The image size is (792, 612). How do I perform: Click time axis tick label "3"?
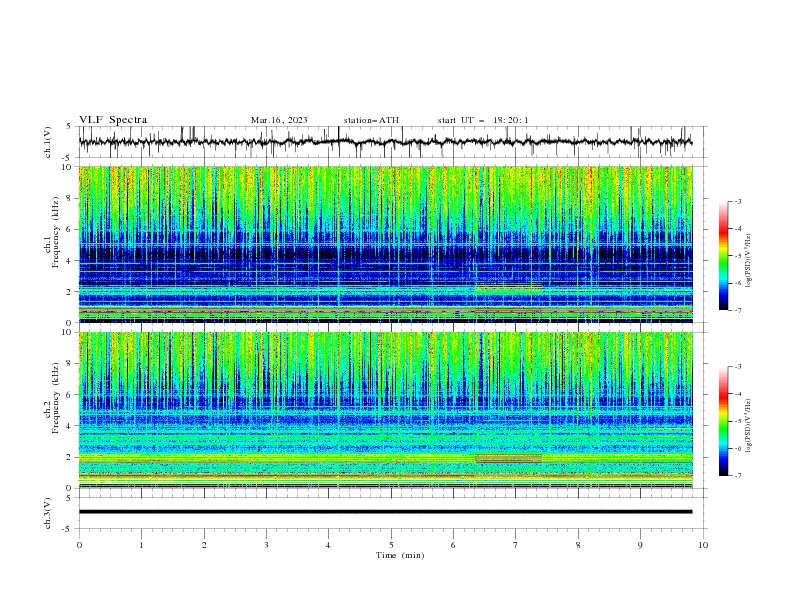click(x=266, y=545)
